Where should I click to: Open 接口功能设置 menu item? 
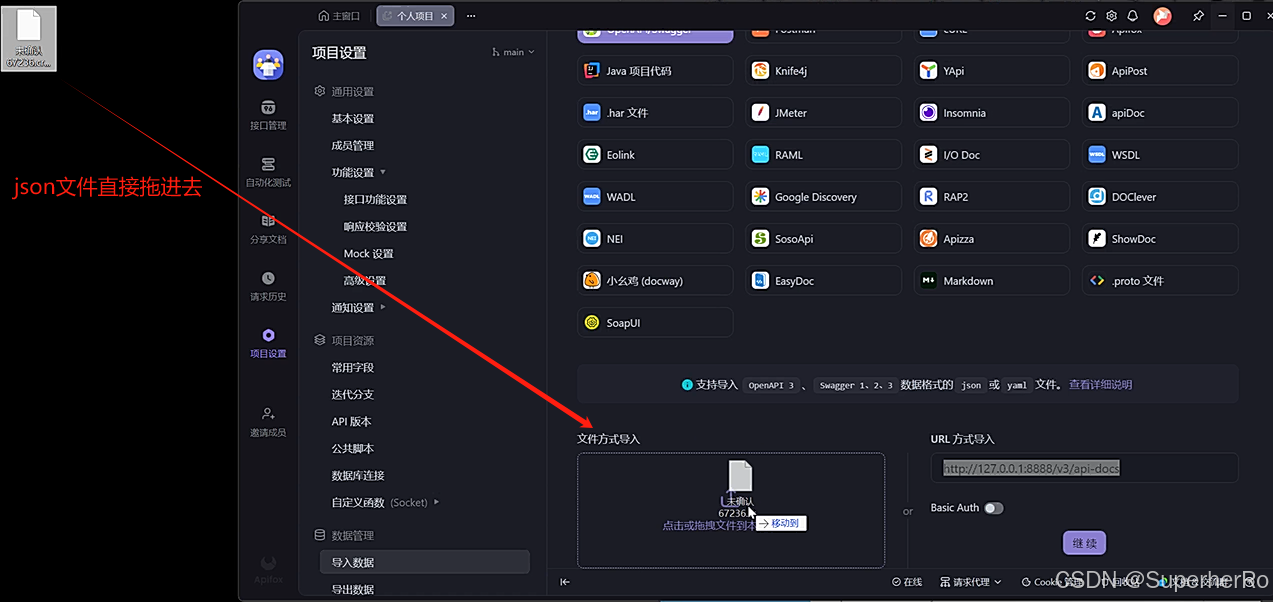click(375, 199)
